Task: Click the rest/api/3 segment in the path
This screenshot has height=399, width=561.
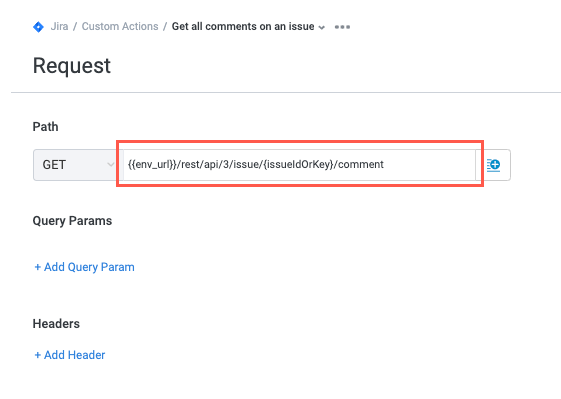Action: coord(205,164)
